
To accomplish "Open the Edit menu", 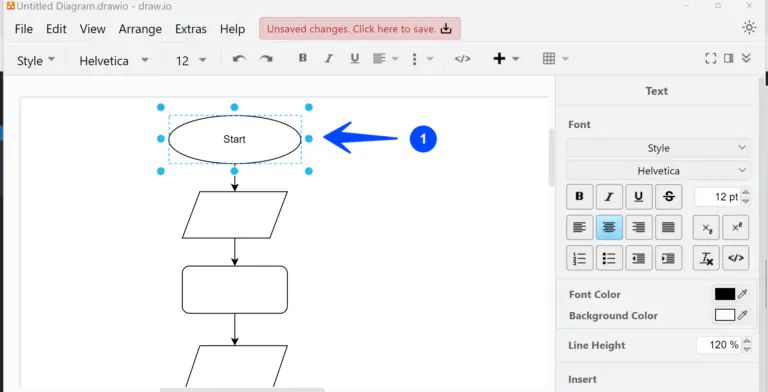I will 56,29.
